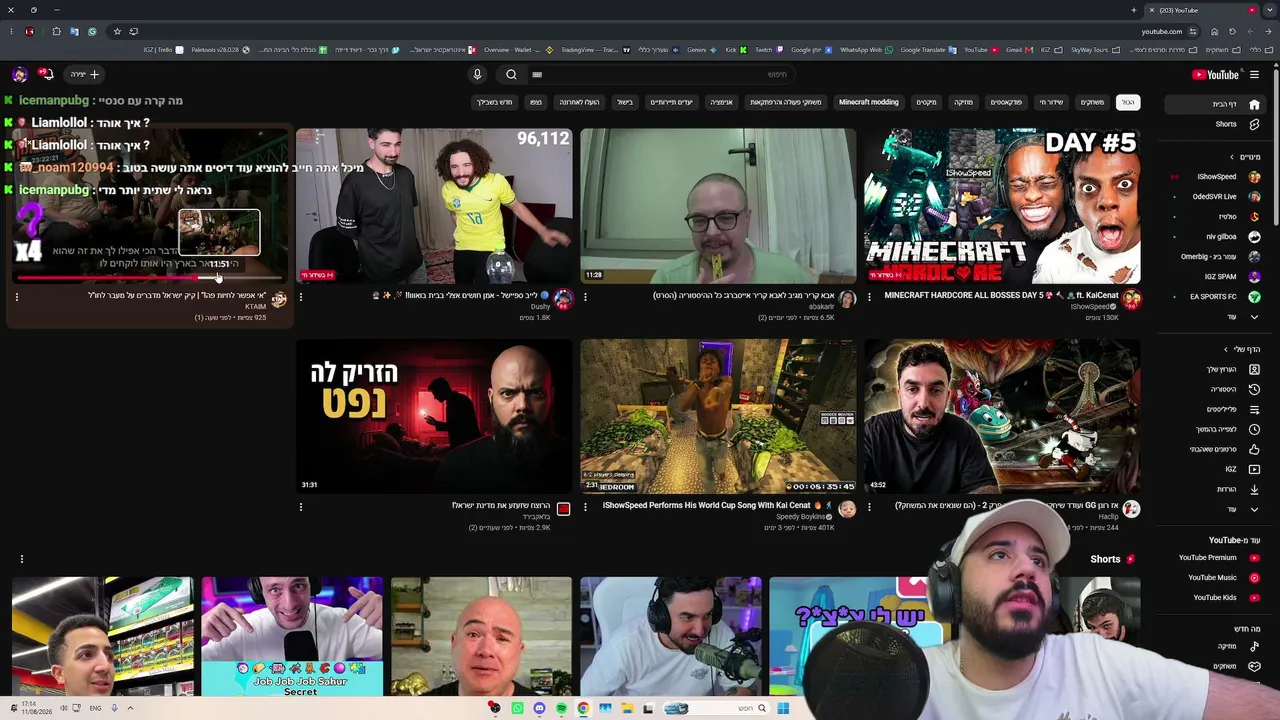Image resolution: width=1280 pixels, height=720 pixels.
Task: Open the OdedSVR Live subscription channel
Action: point(1217,197)
